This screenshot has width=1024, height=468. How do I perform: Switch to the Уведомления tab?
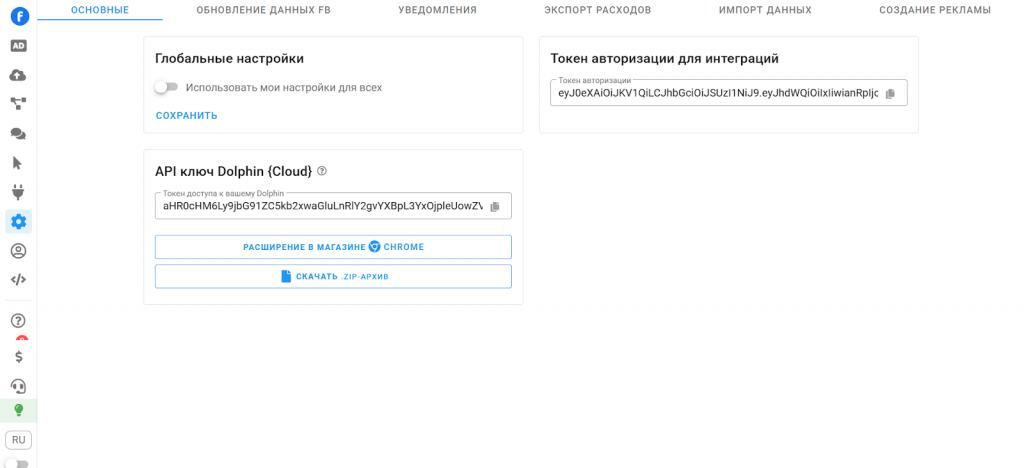click(x=435, y=10)
